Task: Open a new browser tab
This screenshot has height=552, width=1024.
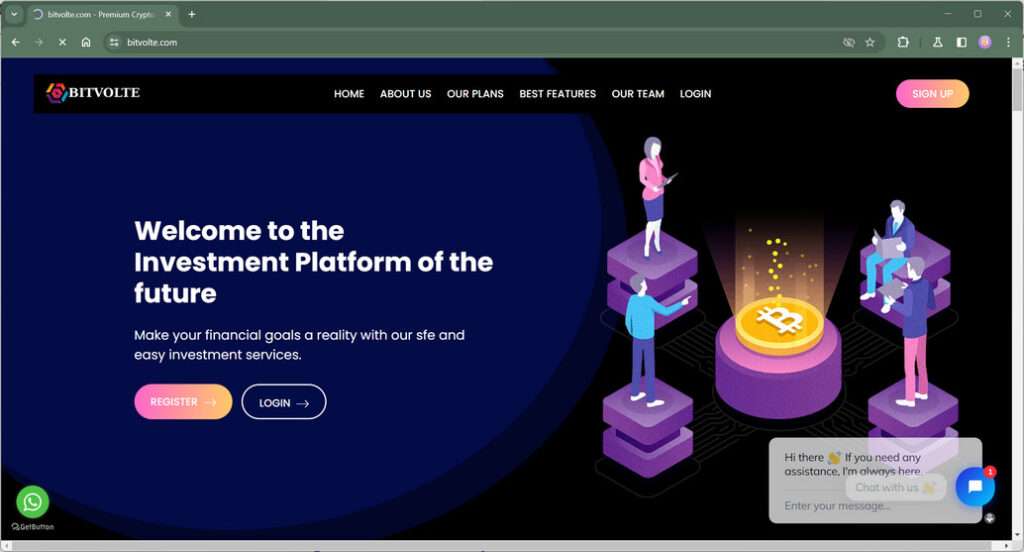Action: pyautogui.click(x=191, y=14)
